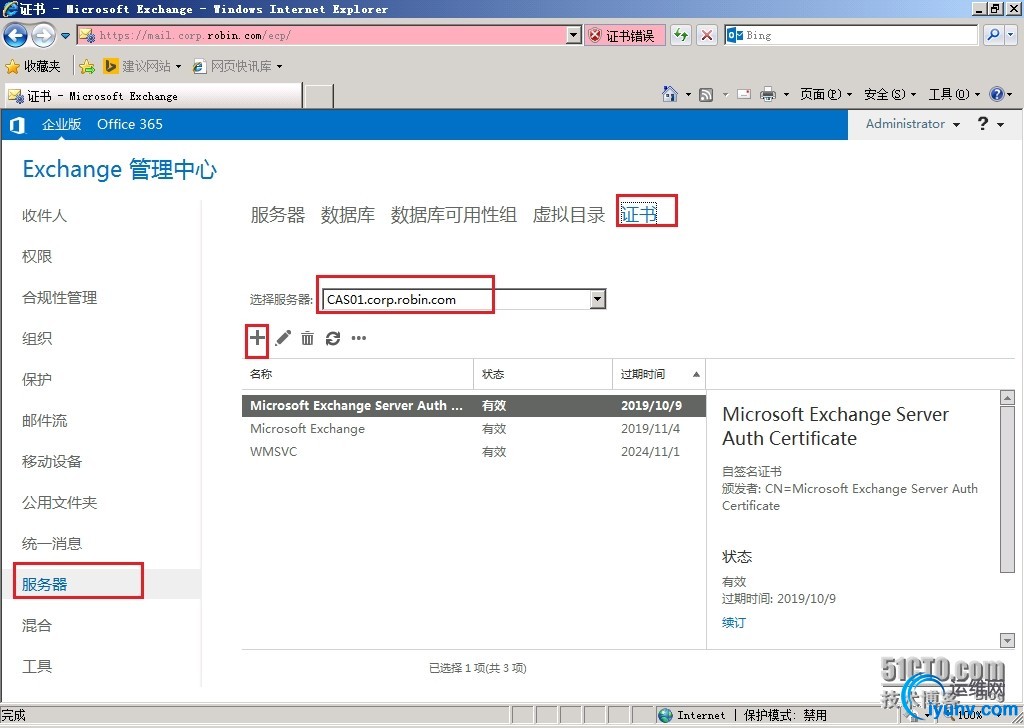The height and width of the screenshot is (728, 1024).
Task: Click the printer icon
Action: [768, 95]
